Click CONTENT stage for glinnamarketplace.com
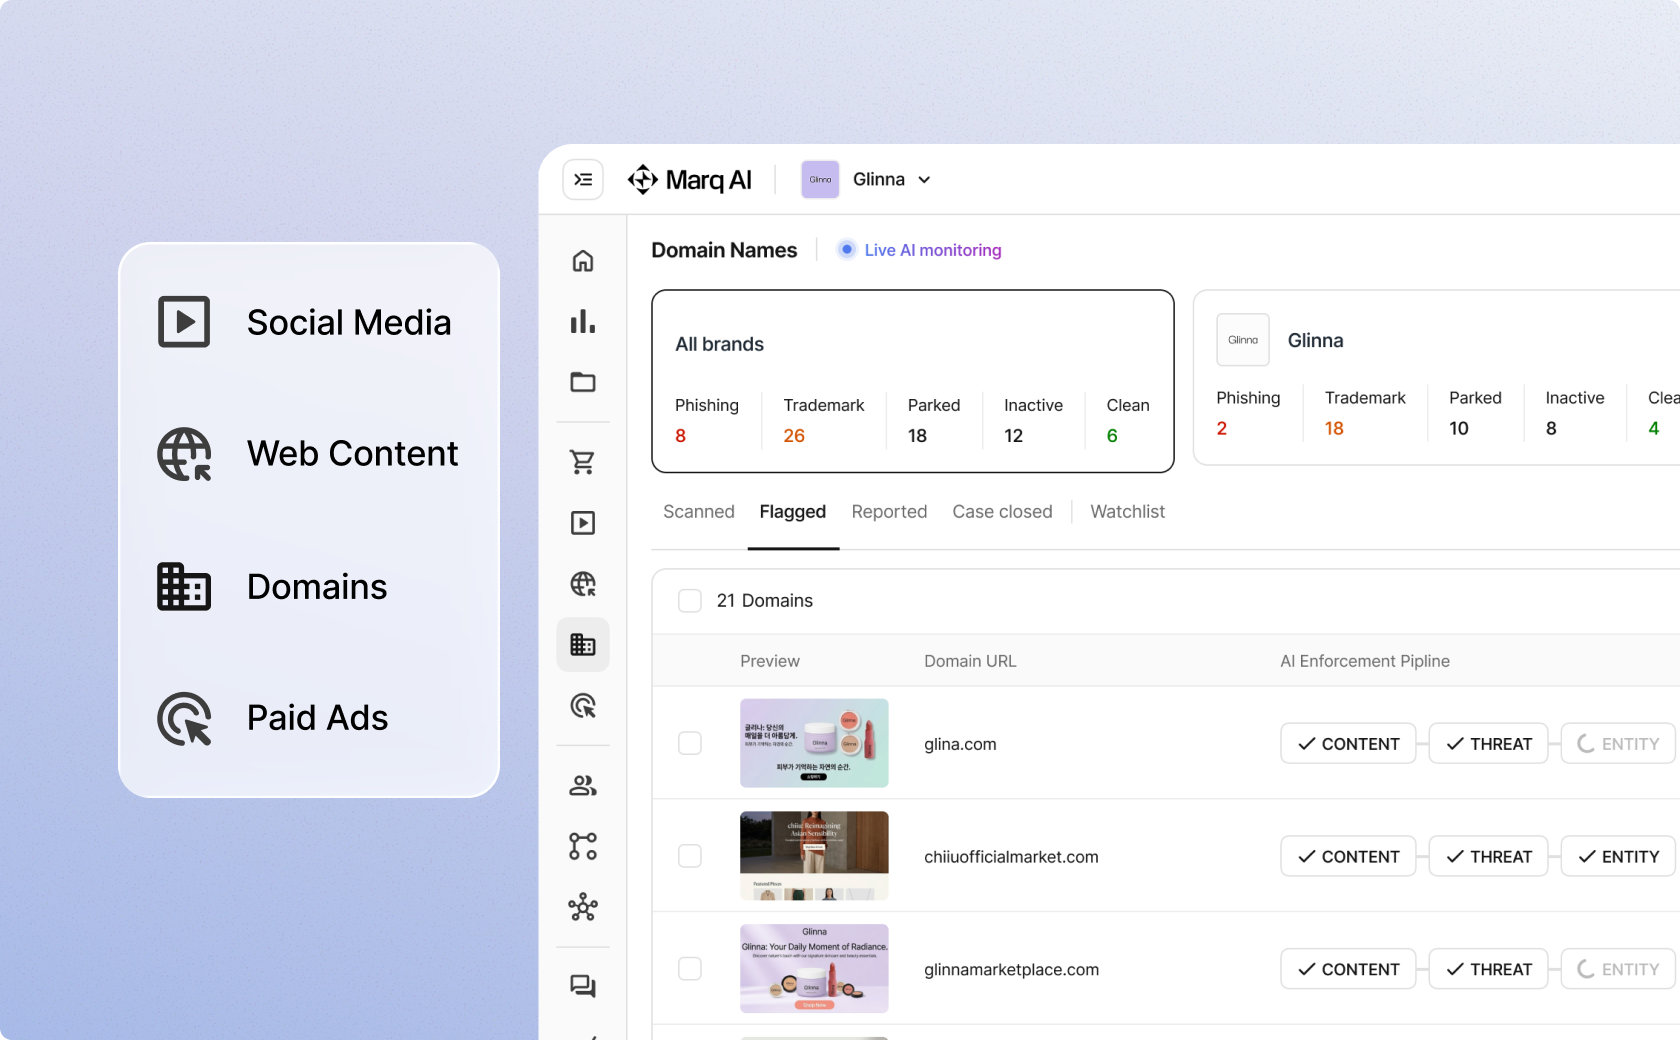 click(1348, 969)
